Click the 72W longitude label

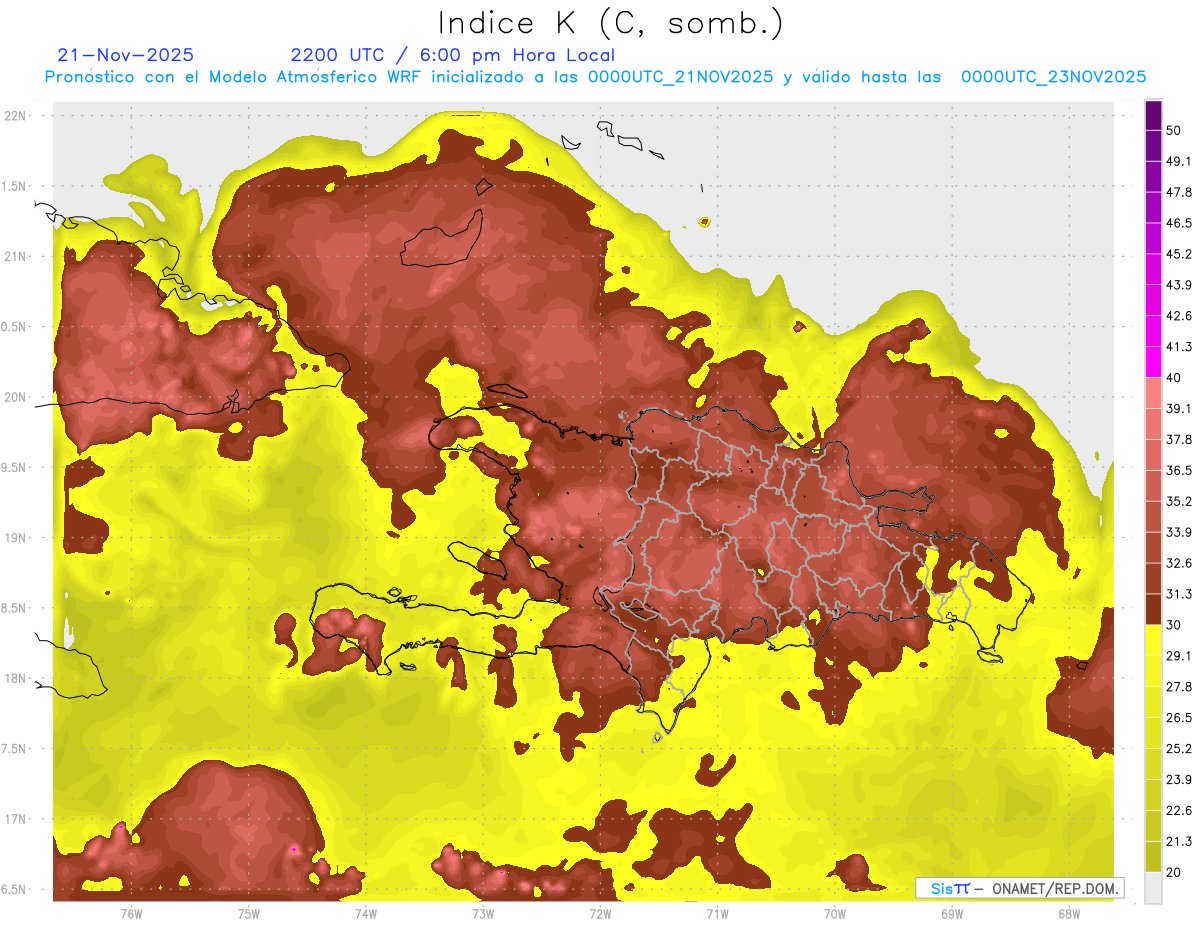coord(600,914)
